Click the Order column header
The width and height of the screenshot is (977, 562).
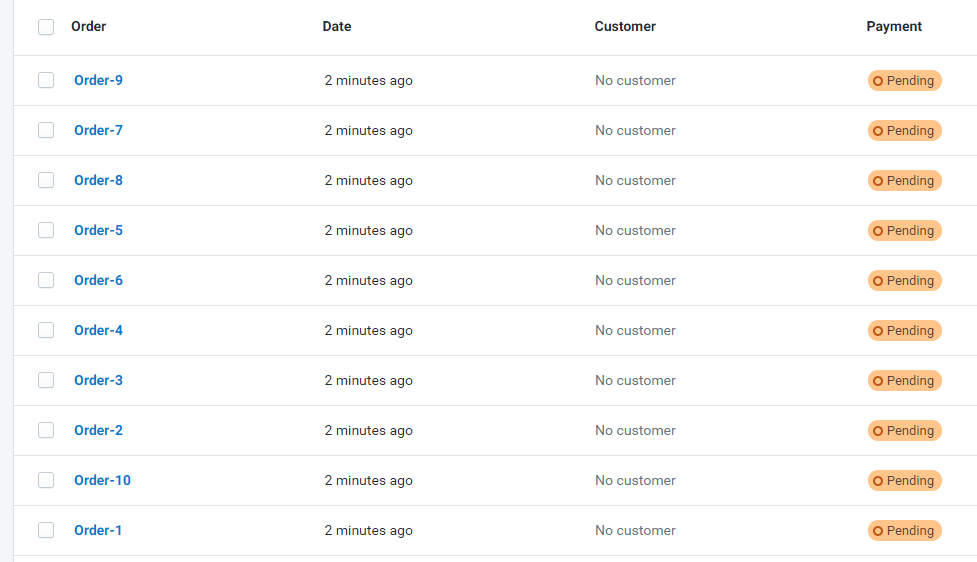(x=88, y=27)
